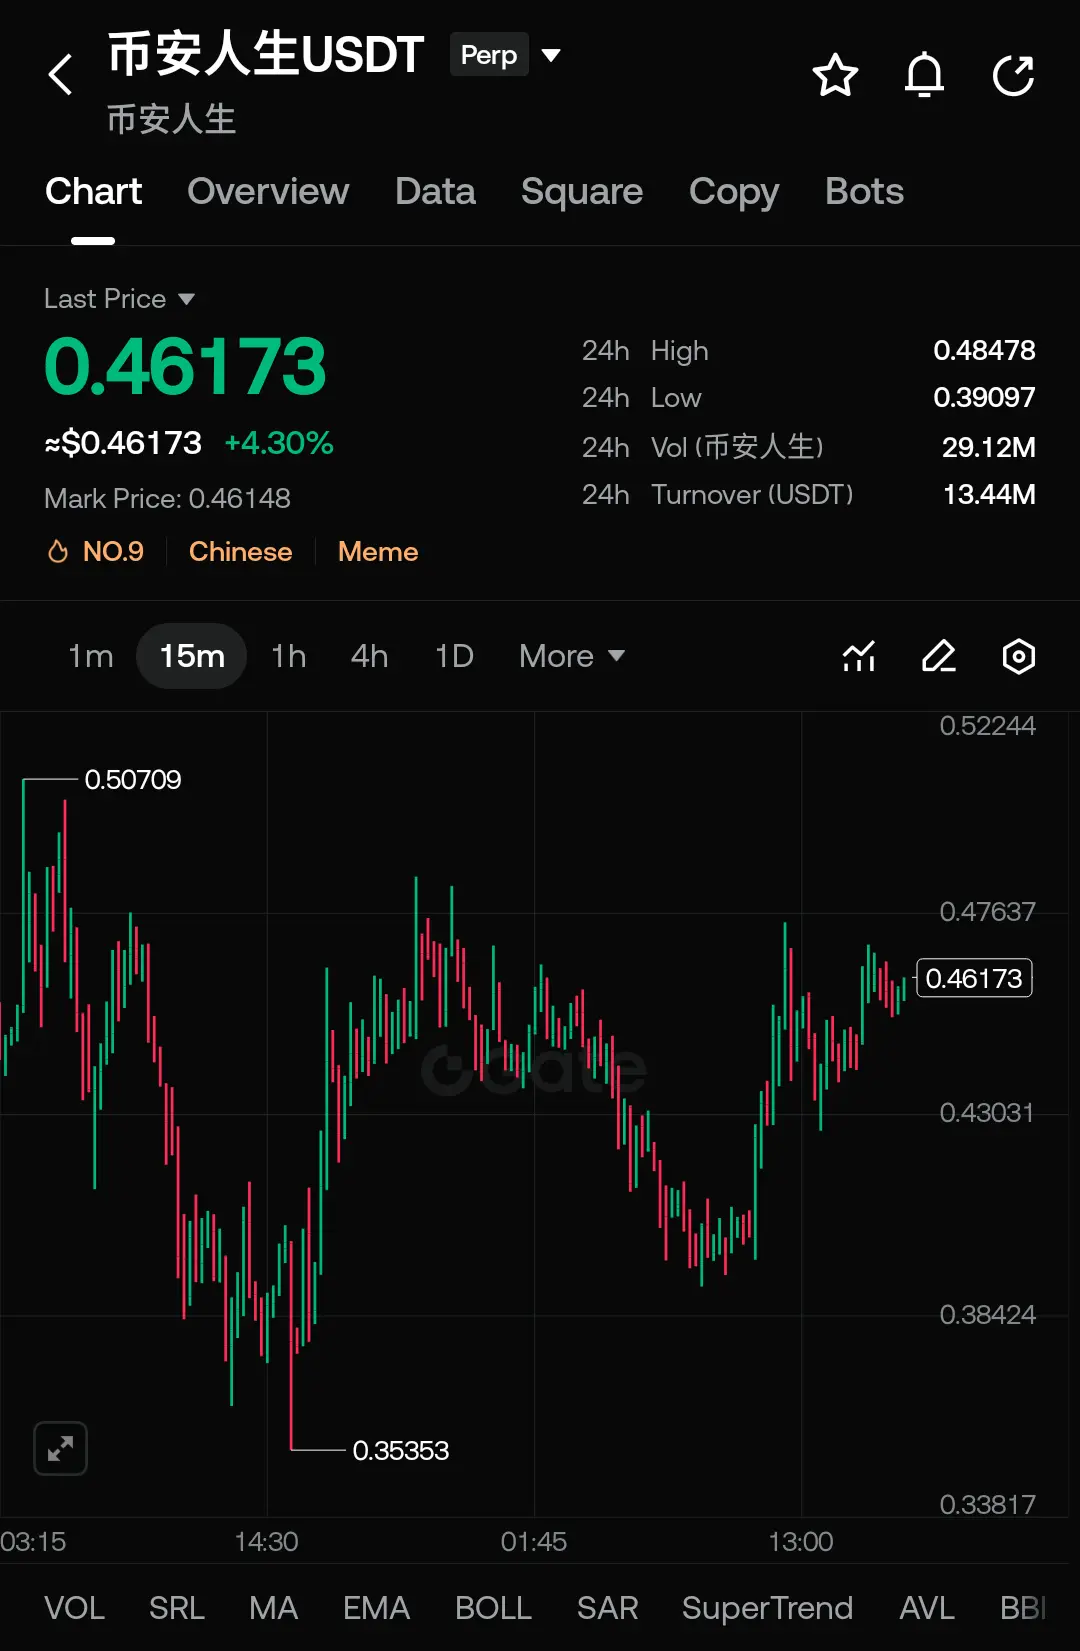Tap the +4.30% change value
1080x1651 pixels.
(x=278, y=443)
